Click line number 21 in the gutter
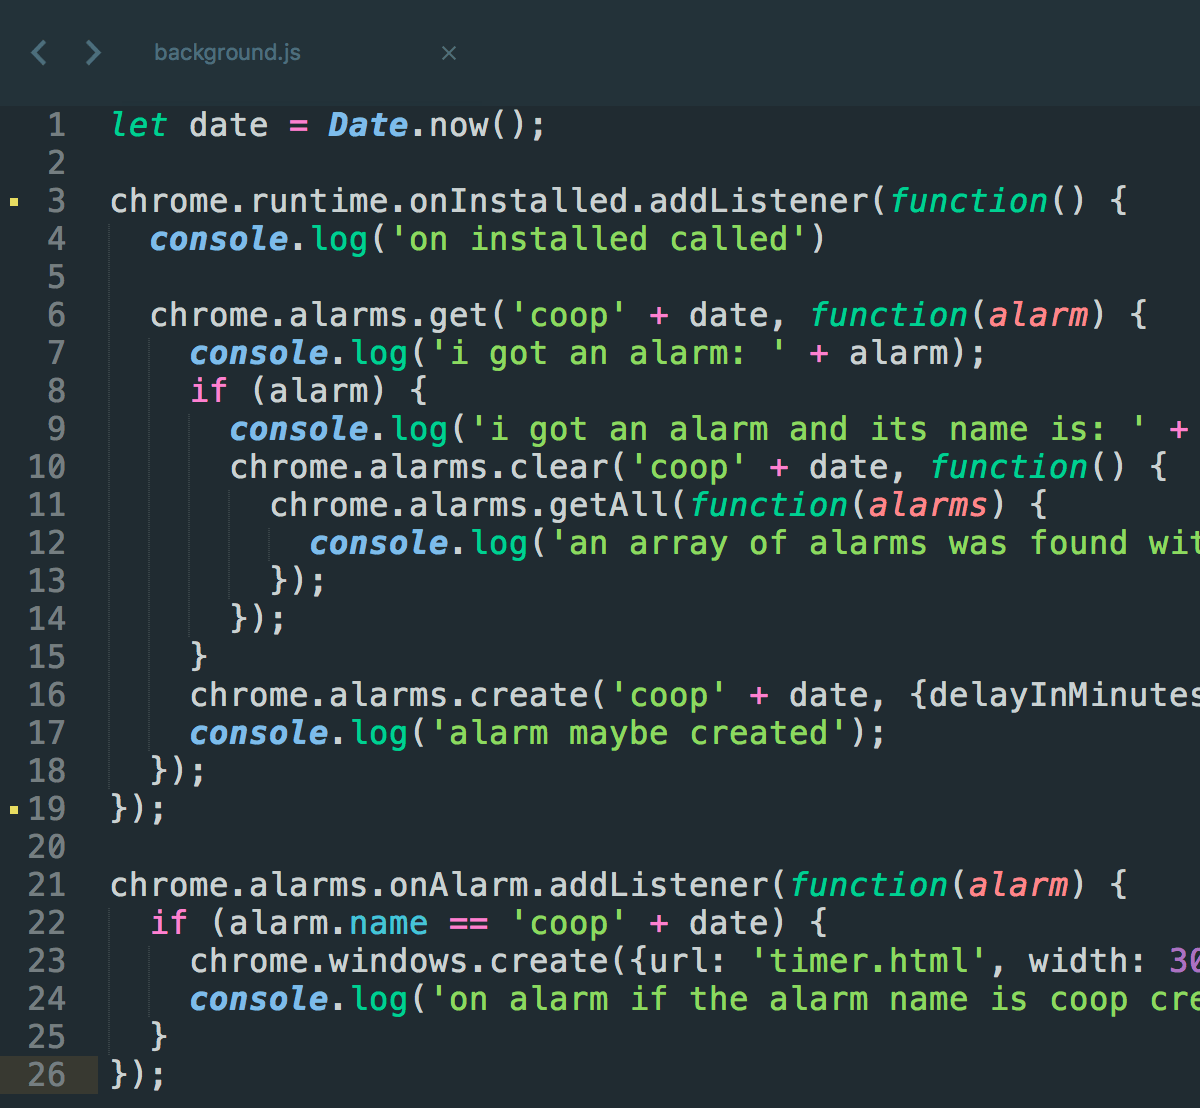 pyautogui.click(x=46, y=885)
